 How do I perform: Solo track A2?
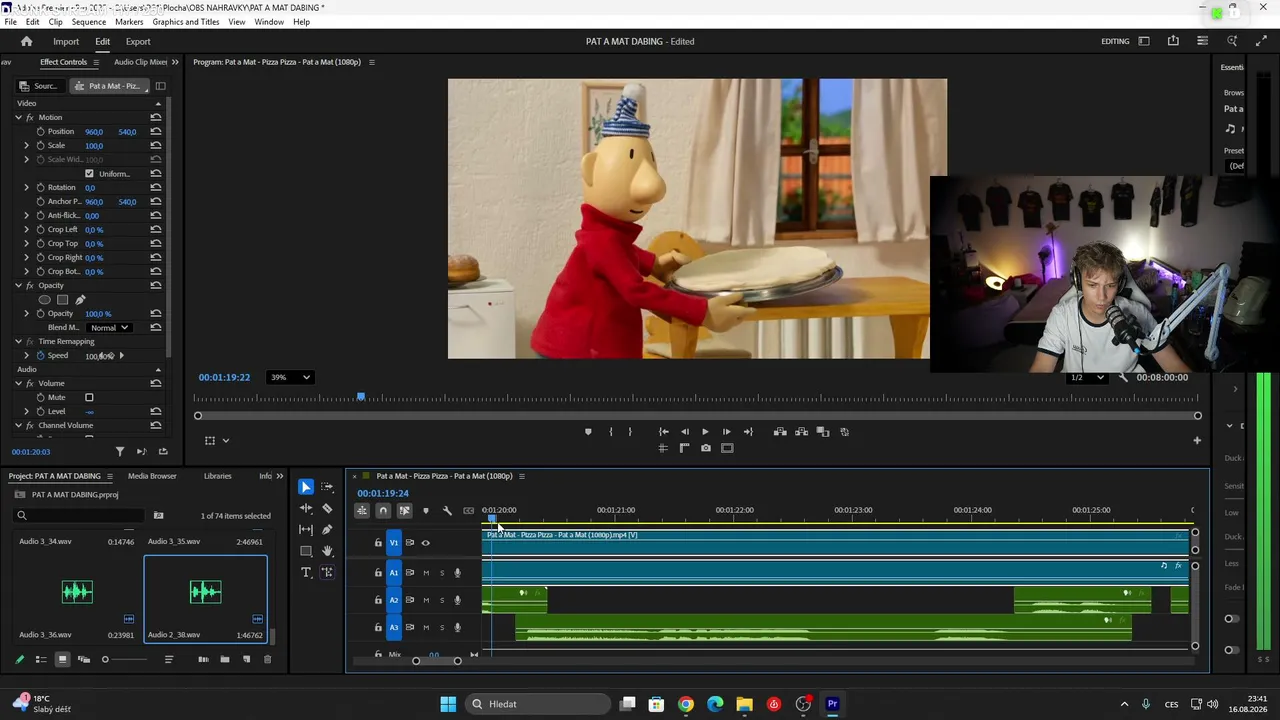click(442, 600)
